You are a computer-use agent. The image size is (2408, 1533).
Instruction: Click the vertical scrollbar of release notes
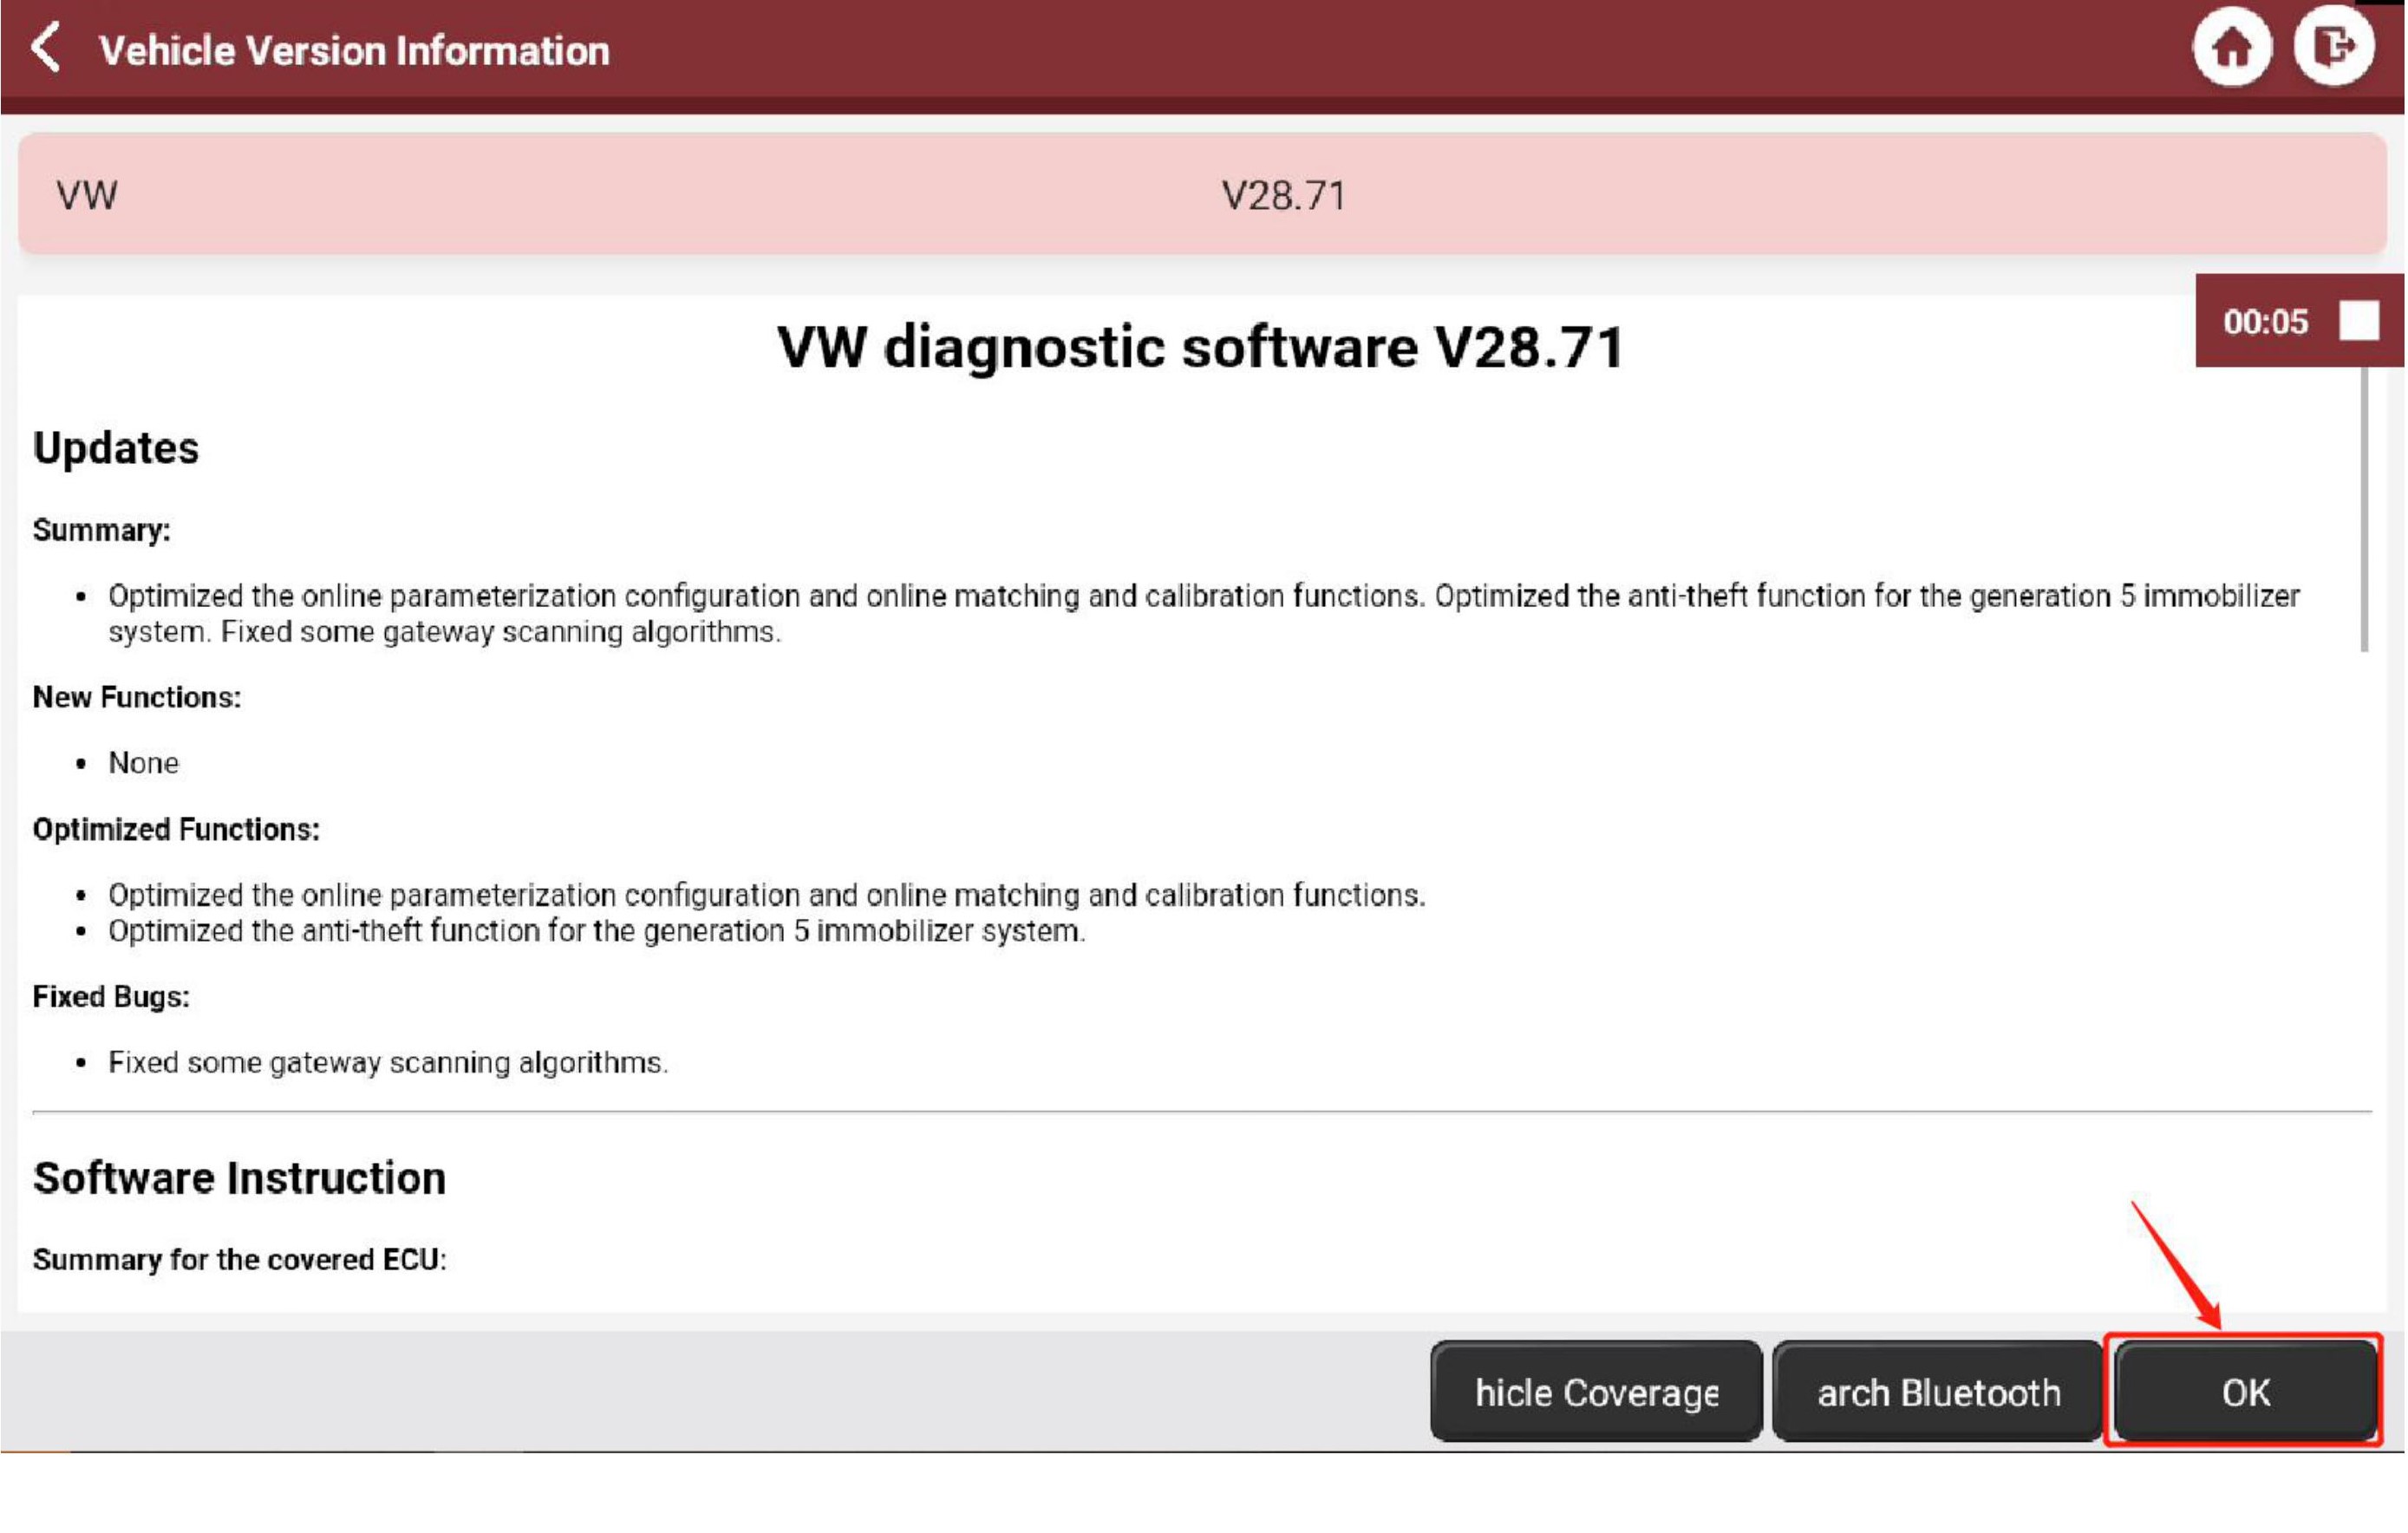[x=2364, y=508]
